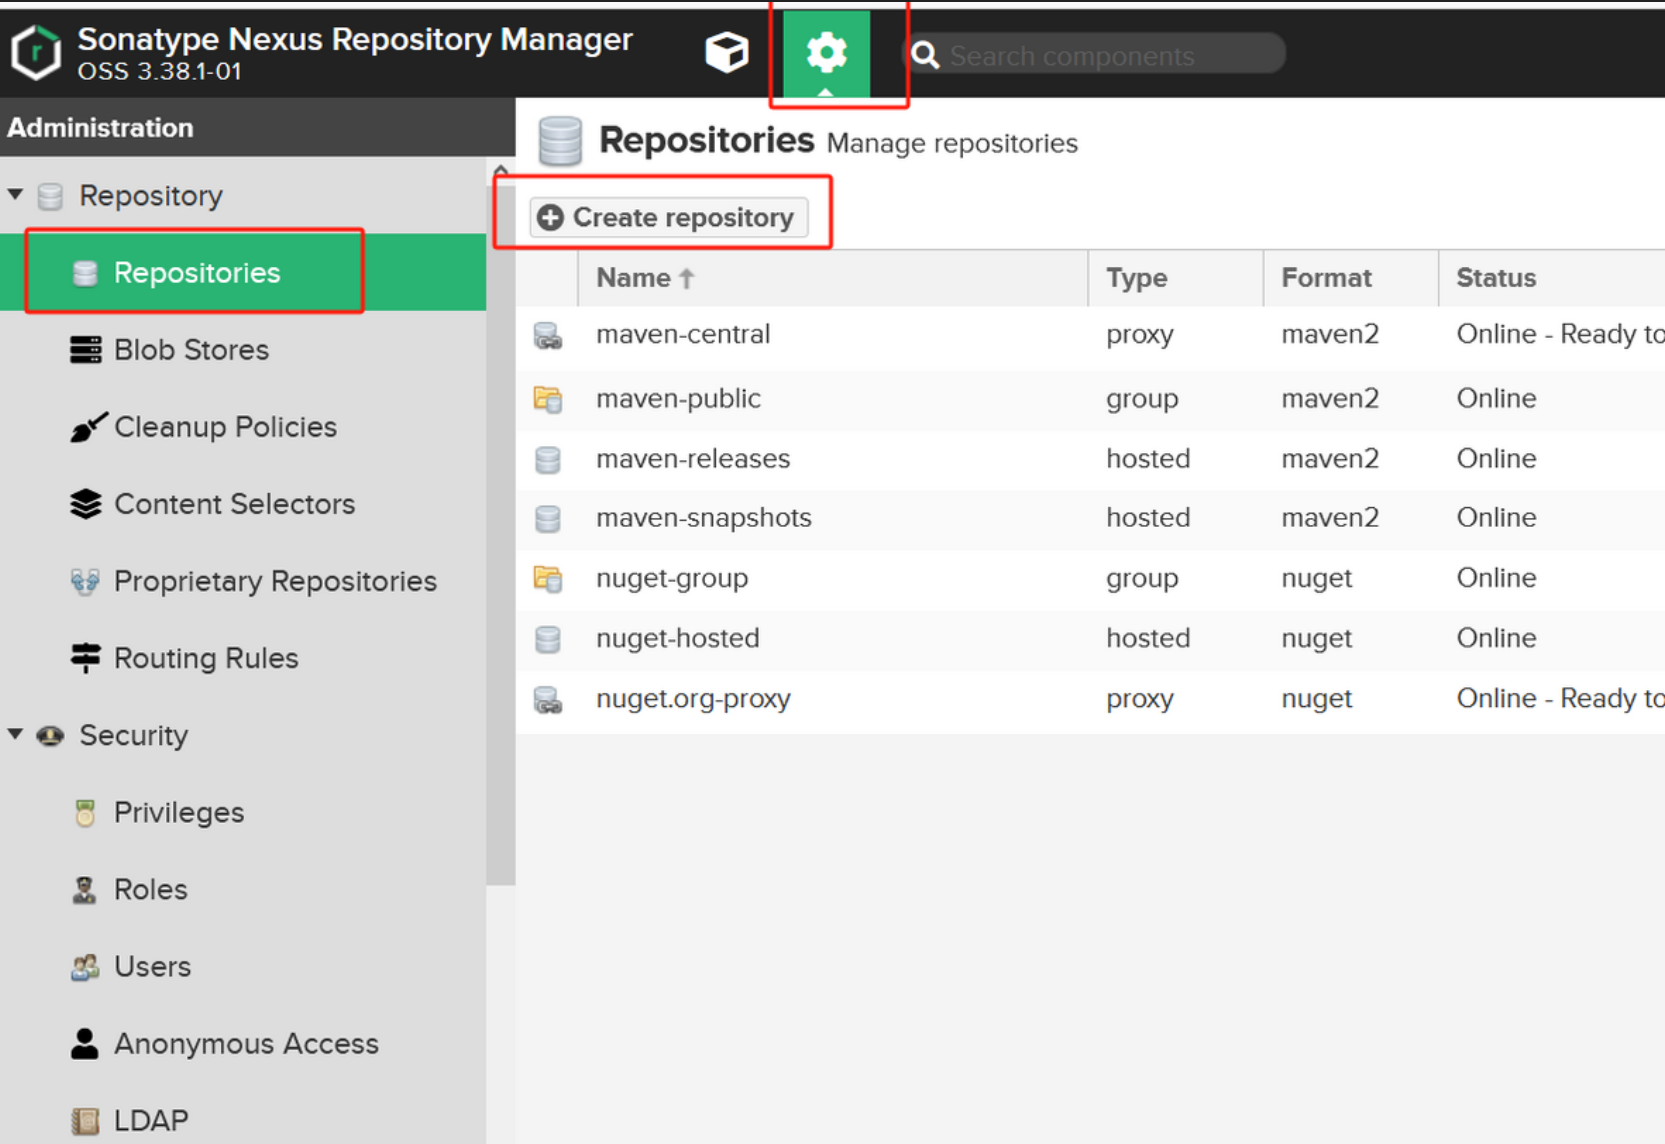Screen dimensions: 1665x1144
Task: Open the nuget.org-proxy repository
Action: click(x=693, y=698)
